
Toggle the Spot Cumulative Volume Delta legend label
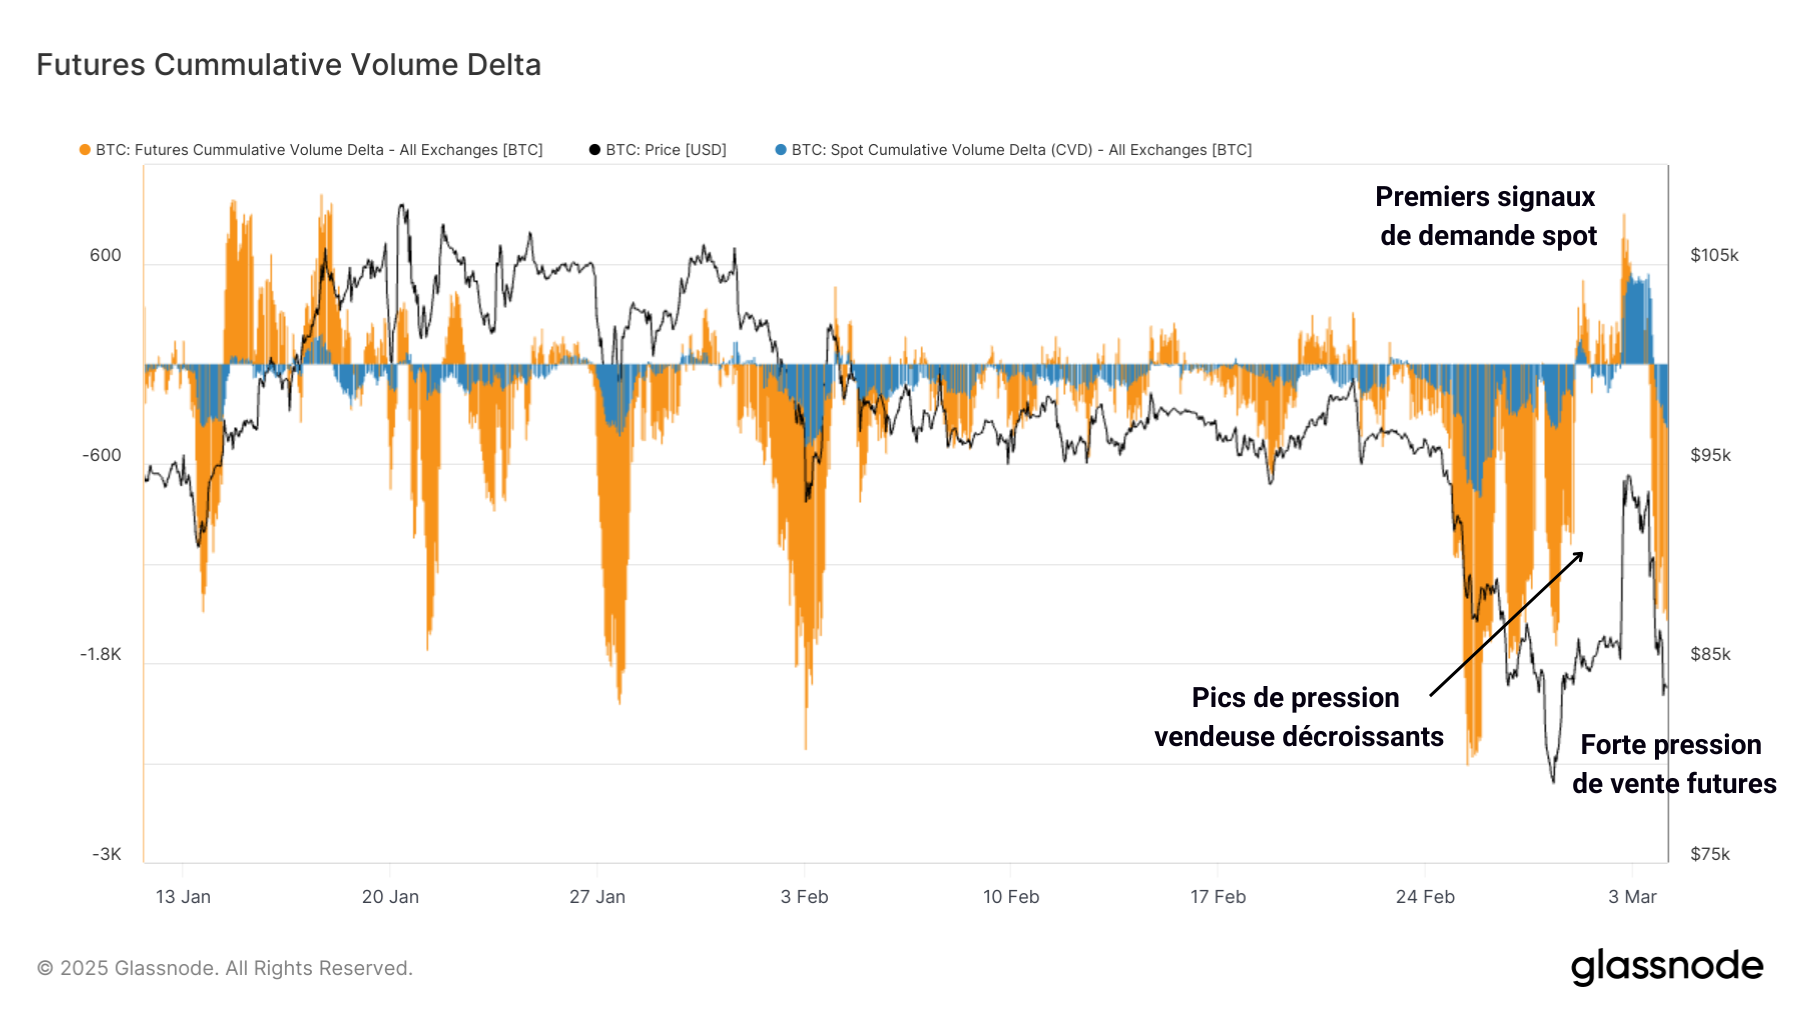pos(1021,150)
